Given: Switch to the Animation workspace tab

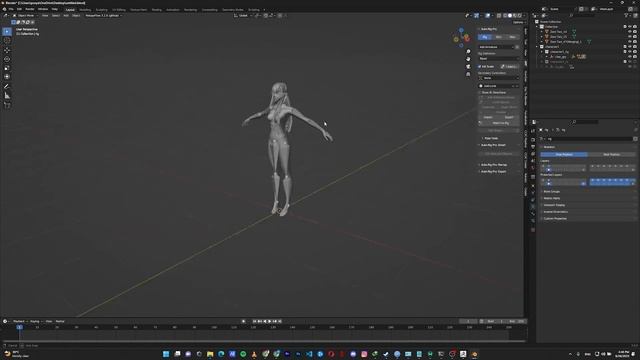Looking at the screenshot, I should tap(173, 9).
